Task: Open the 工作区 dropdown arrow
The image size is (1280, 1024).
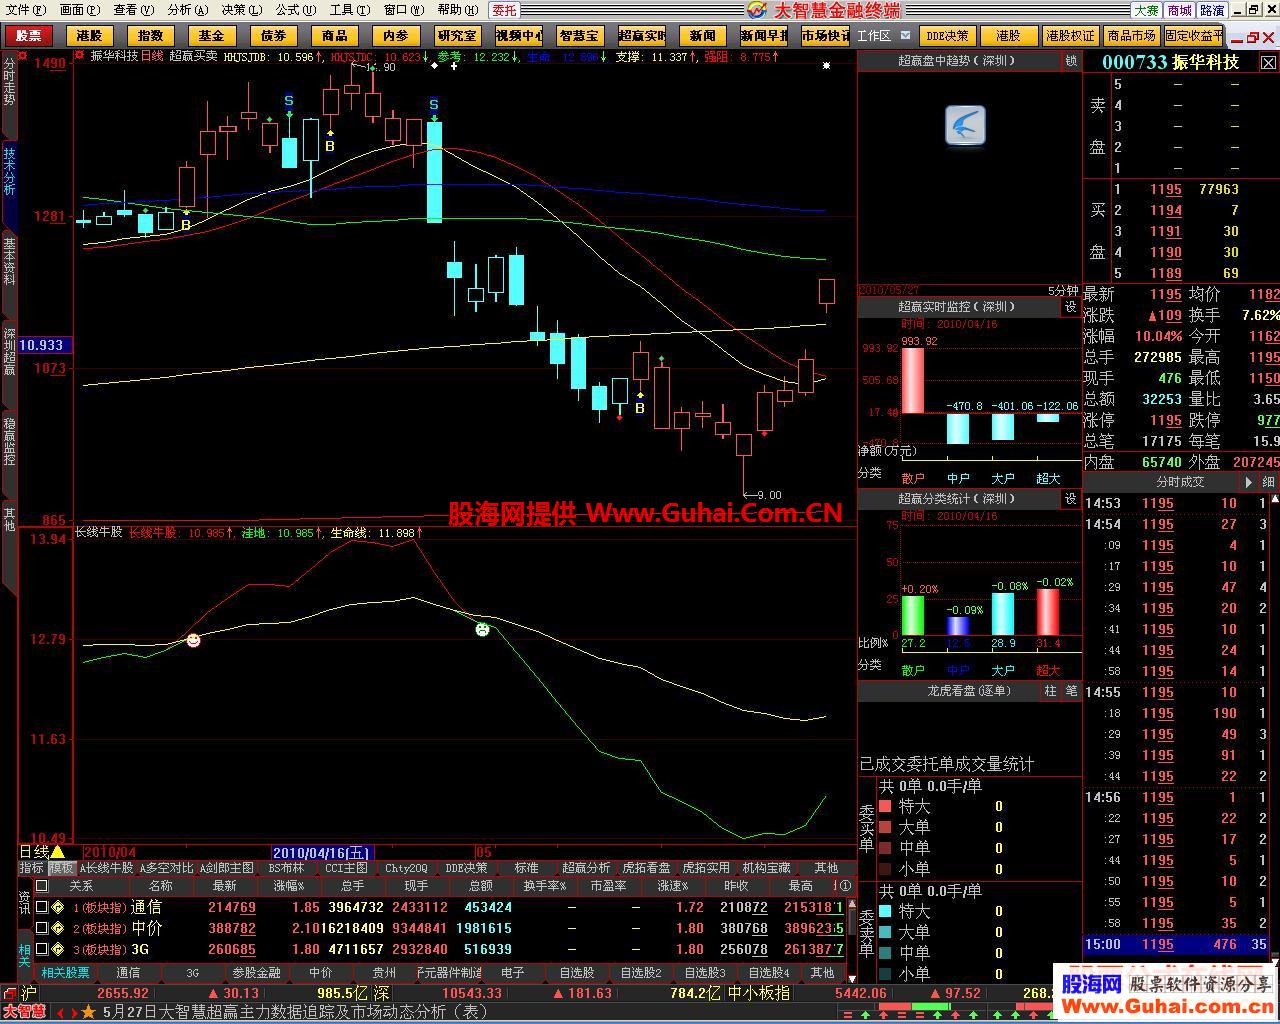Action: (x=906, y=35)
